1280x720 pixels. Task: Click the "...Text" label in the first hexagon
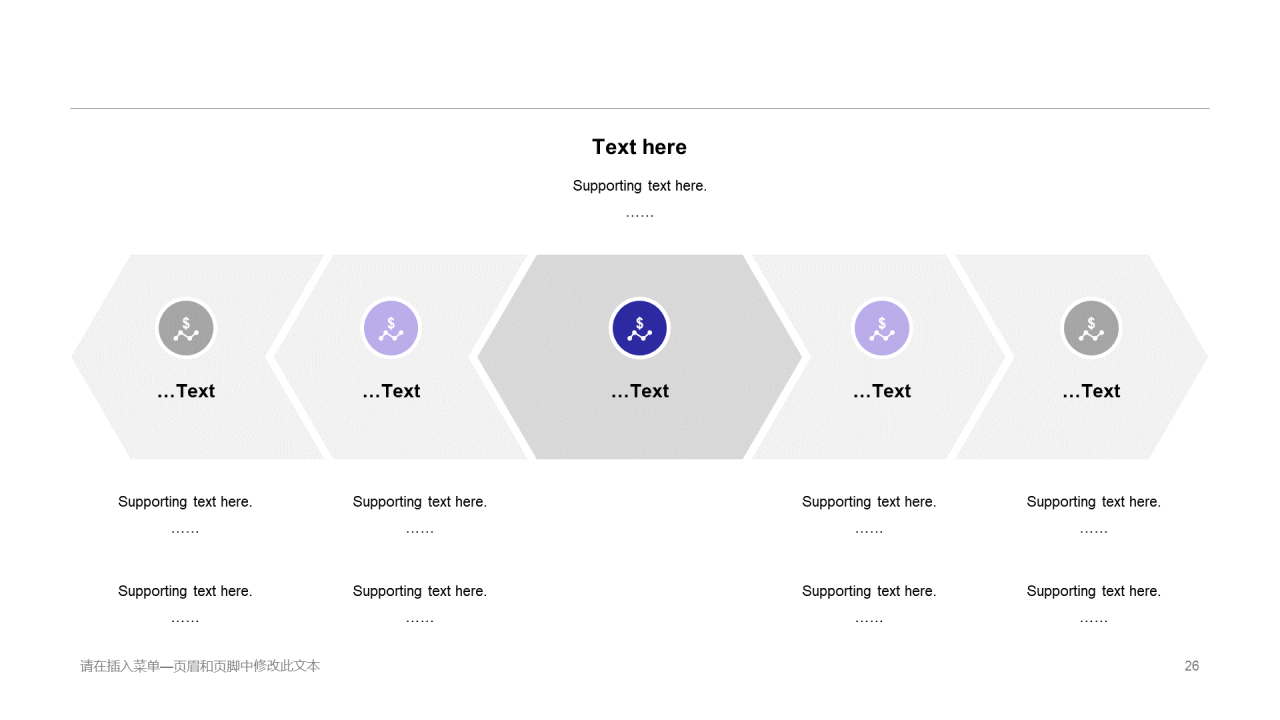(x=186, y=391)
